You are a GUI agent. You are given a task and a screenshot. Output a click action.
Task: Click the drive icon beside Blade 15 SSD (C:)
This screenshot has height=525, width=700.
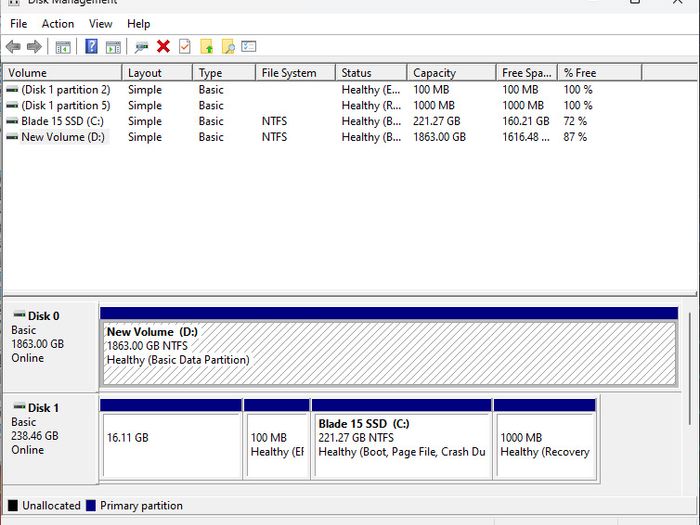pos(12,121)
